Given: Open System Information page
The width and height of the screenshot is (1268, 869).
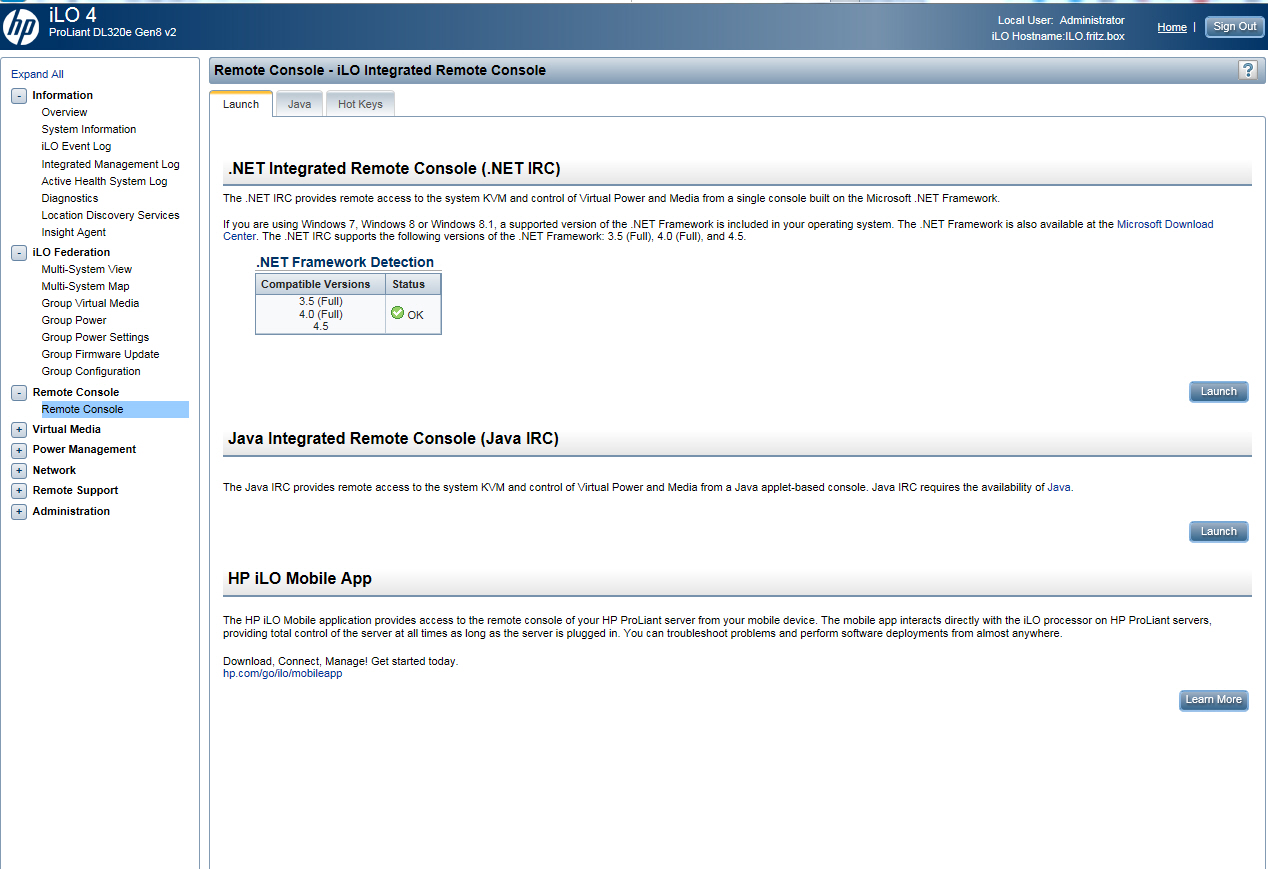Looking at the screenshot, I should [89, 130].
